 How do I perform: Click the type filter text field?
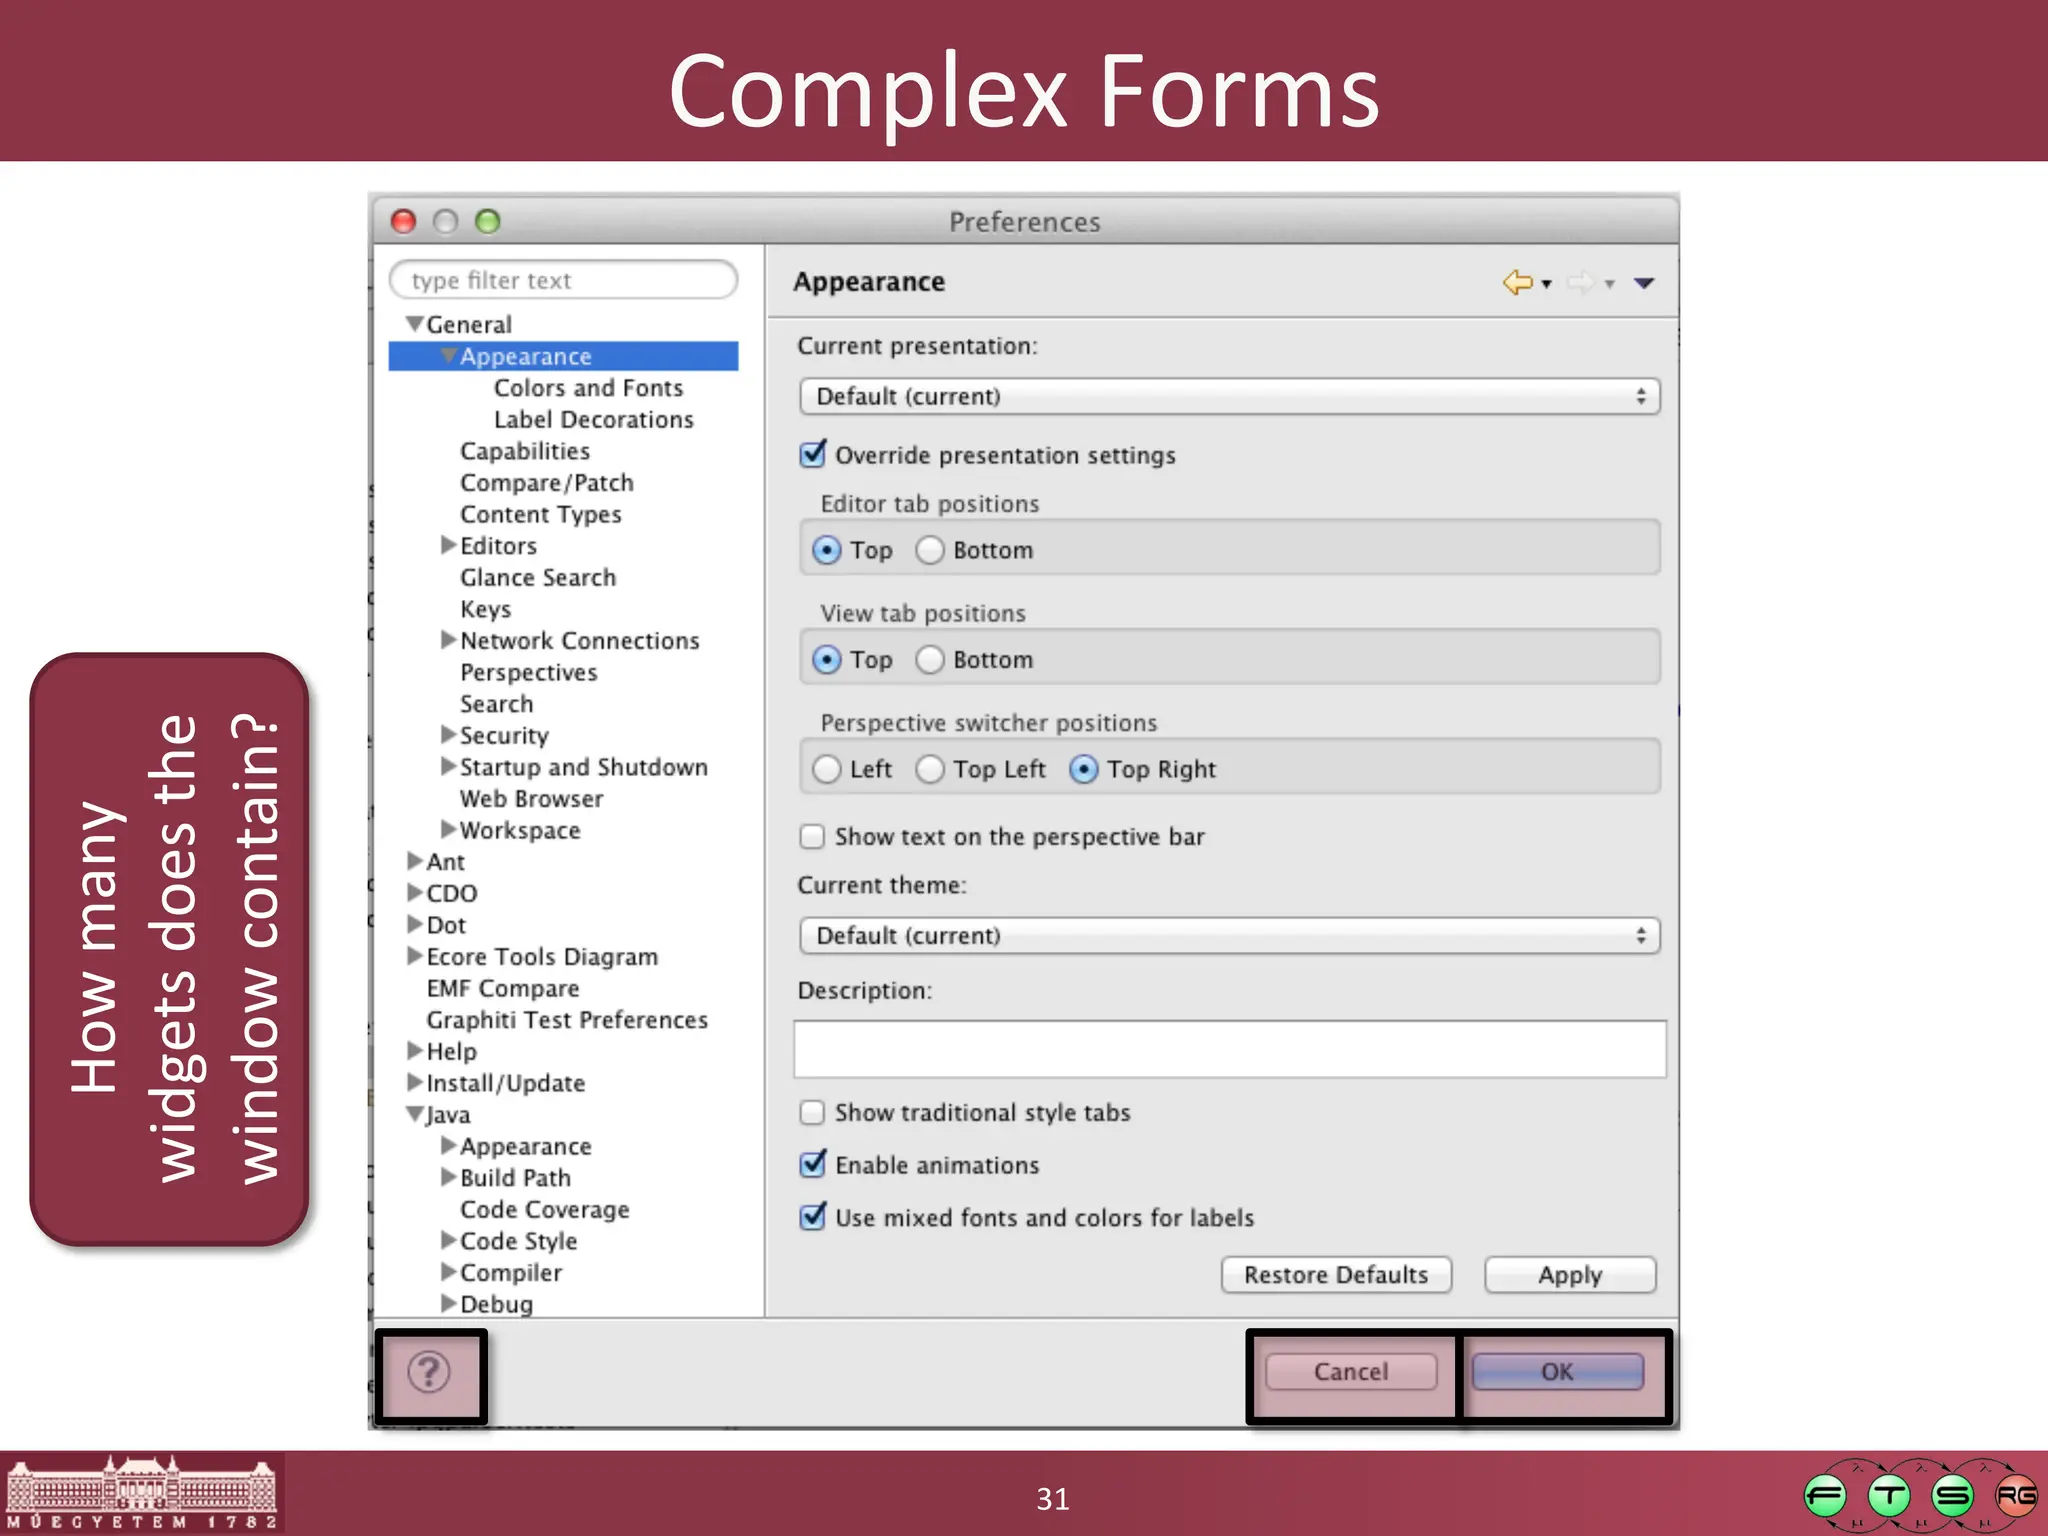[x=563, y=280]
